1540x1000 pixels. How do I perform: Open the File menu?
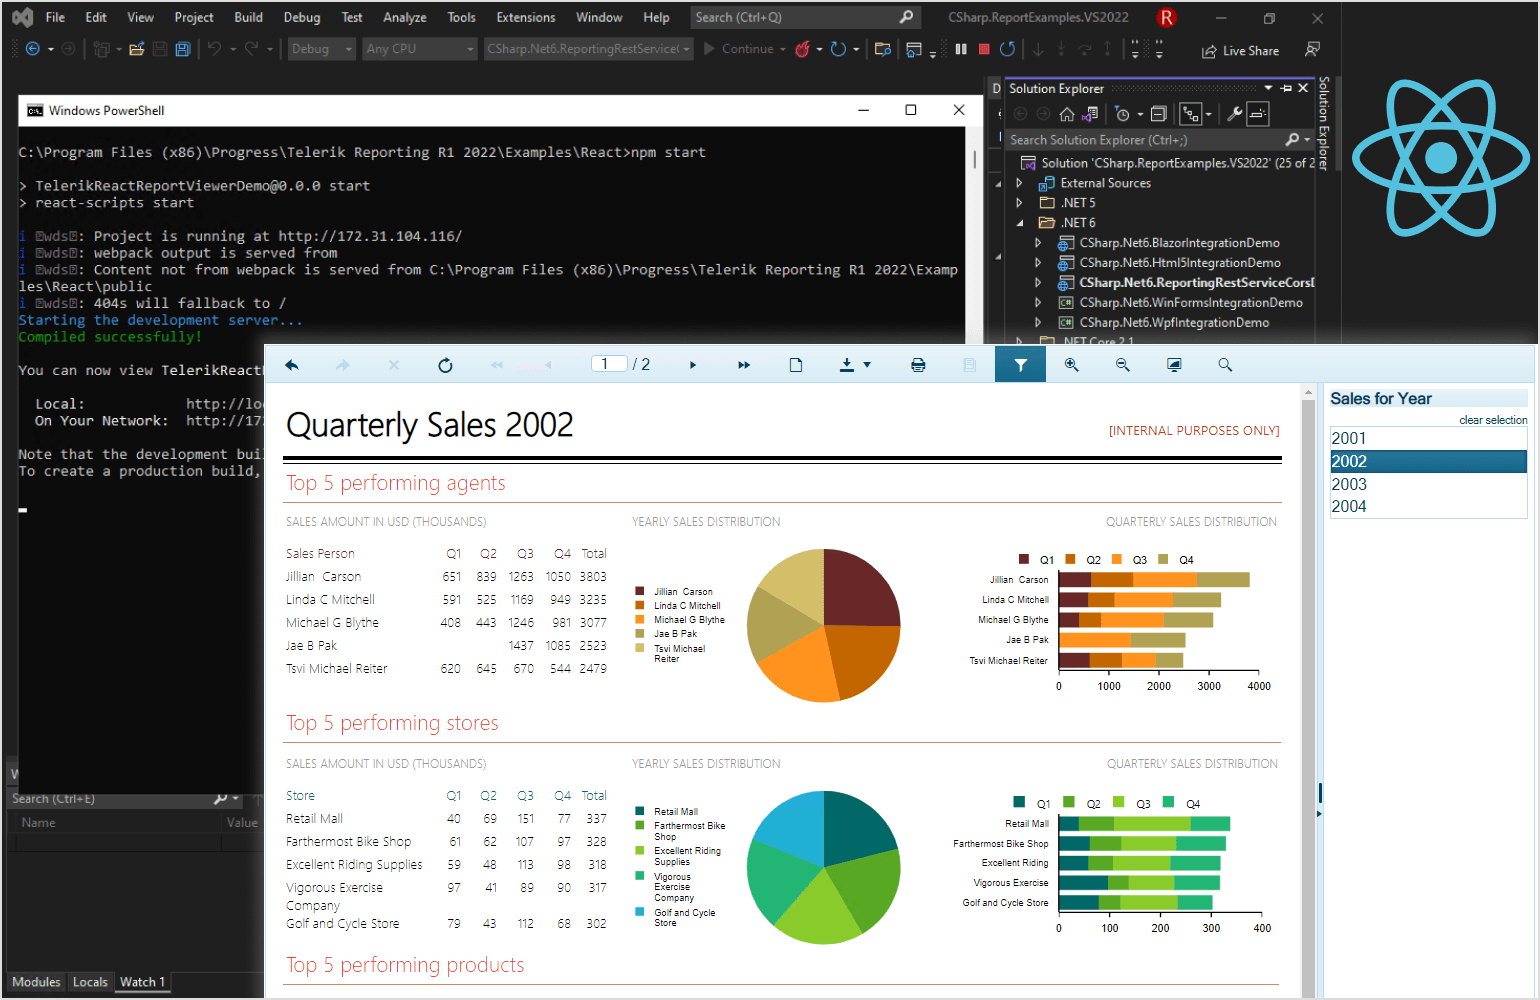(x=55, y=17)
